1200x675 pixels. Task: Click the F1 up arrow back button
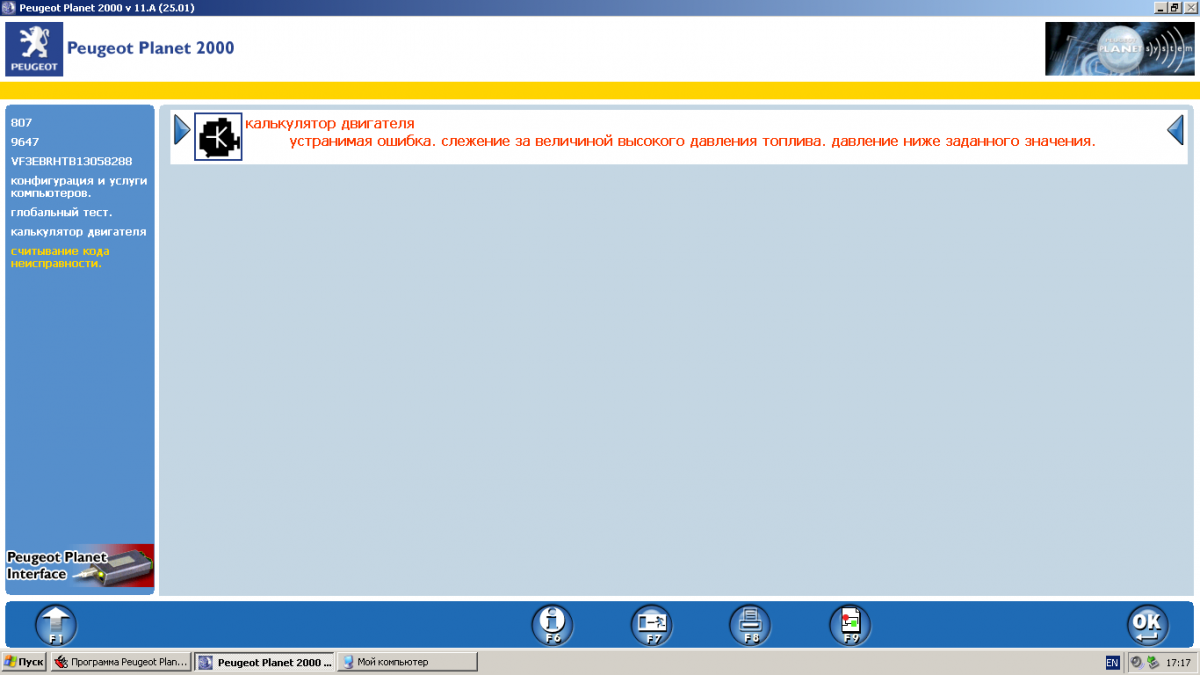point(56,625)
